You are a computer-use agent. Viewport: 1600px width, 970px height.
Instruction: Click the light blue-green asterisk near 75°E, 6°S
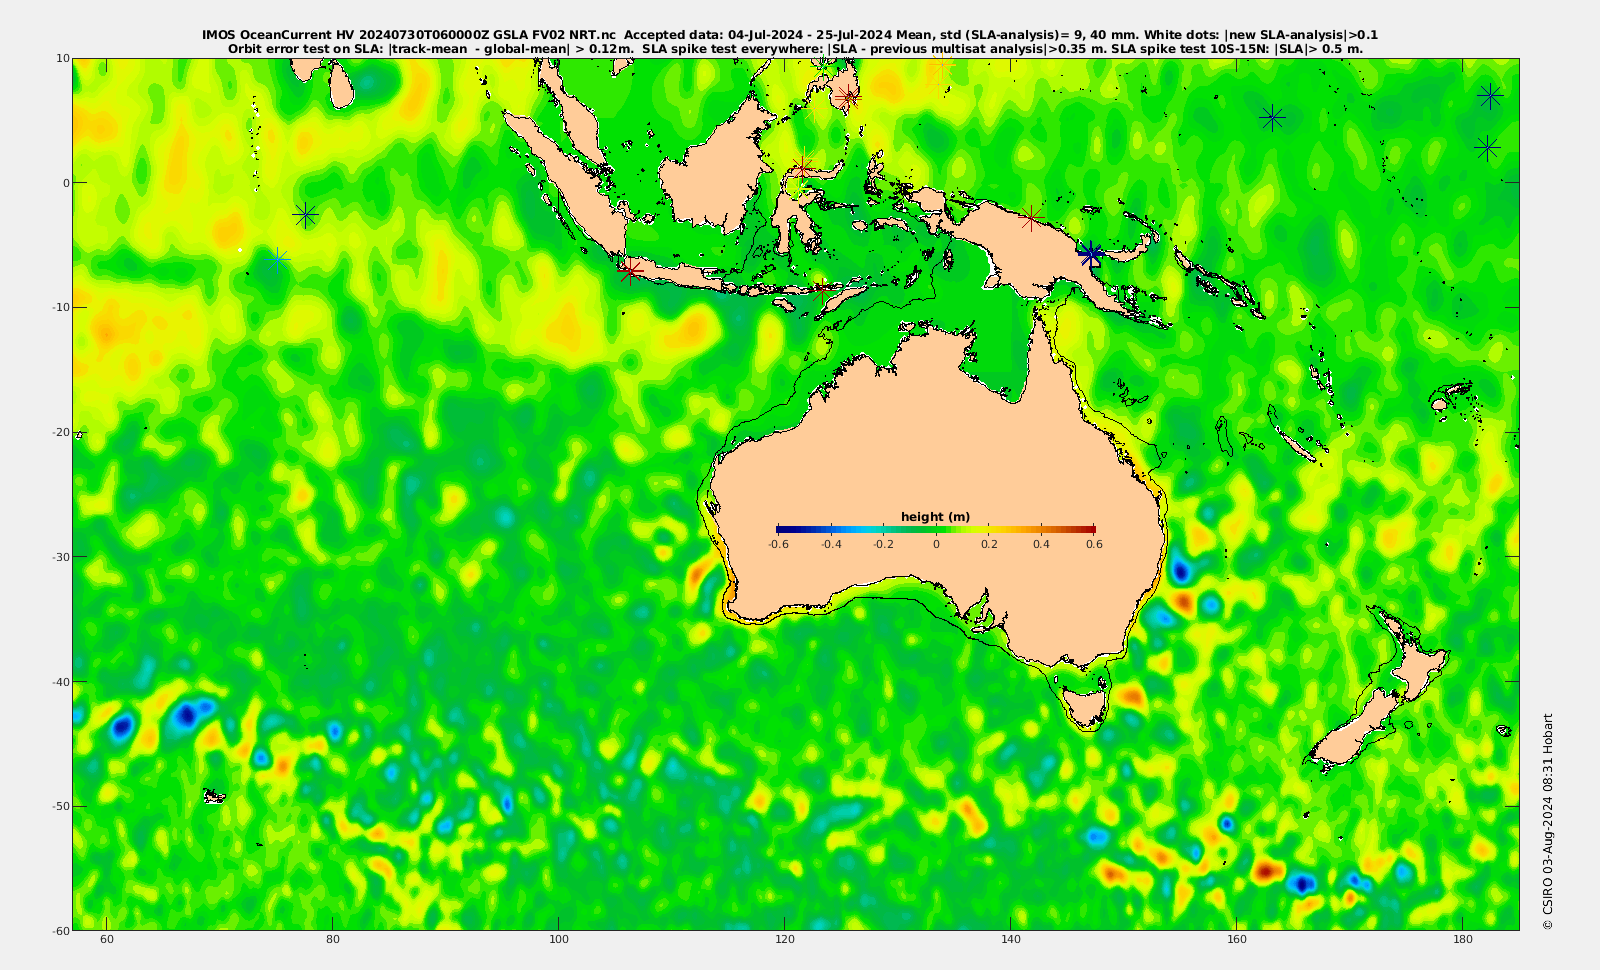[x=279, y=260]
